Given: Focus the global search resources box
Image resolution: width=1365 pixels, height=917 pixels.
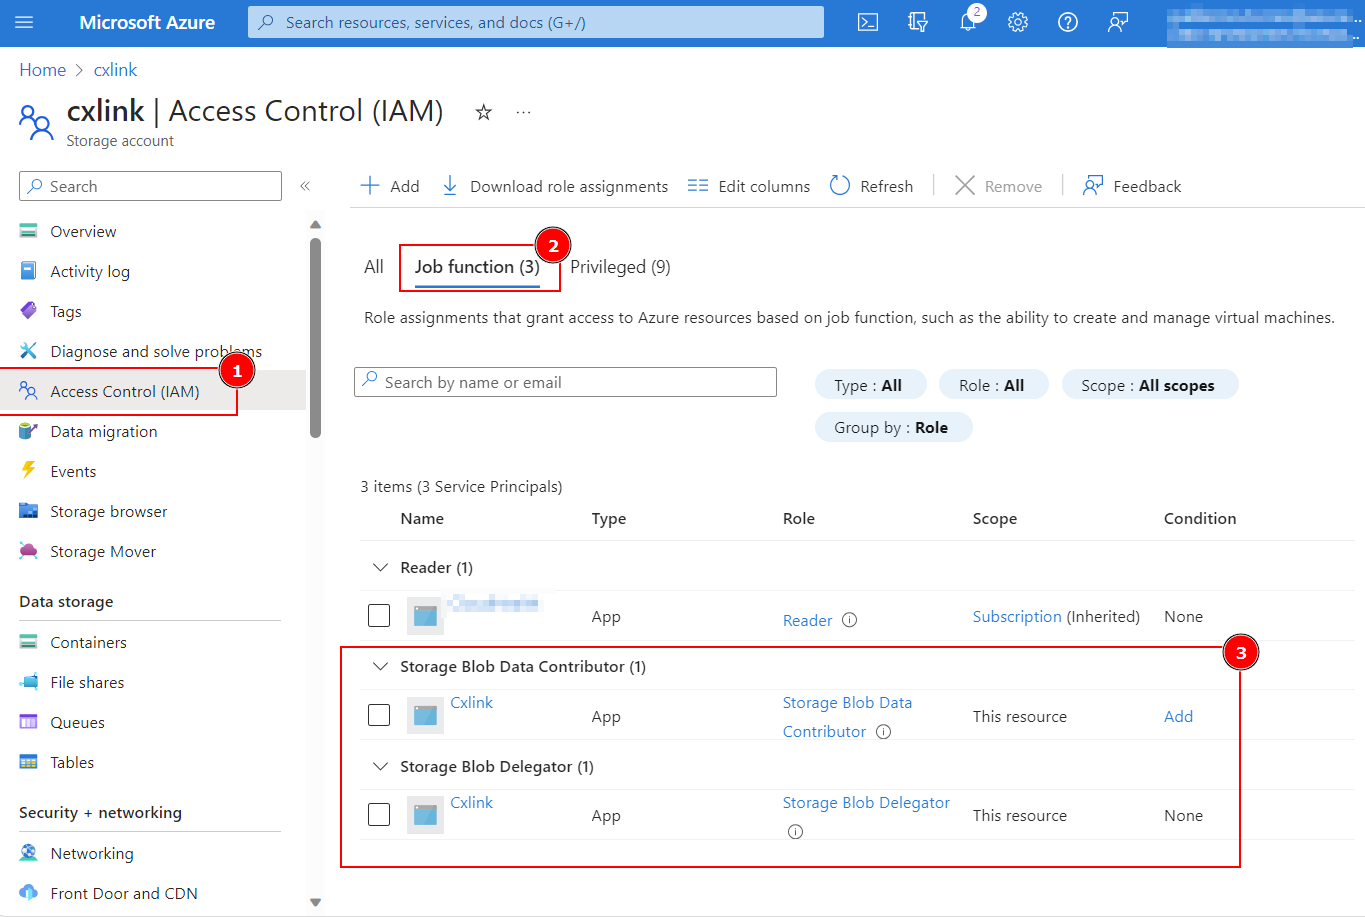Looking at the screenshot, I should pyautogui.click(x=536, y=22).
